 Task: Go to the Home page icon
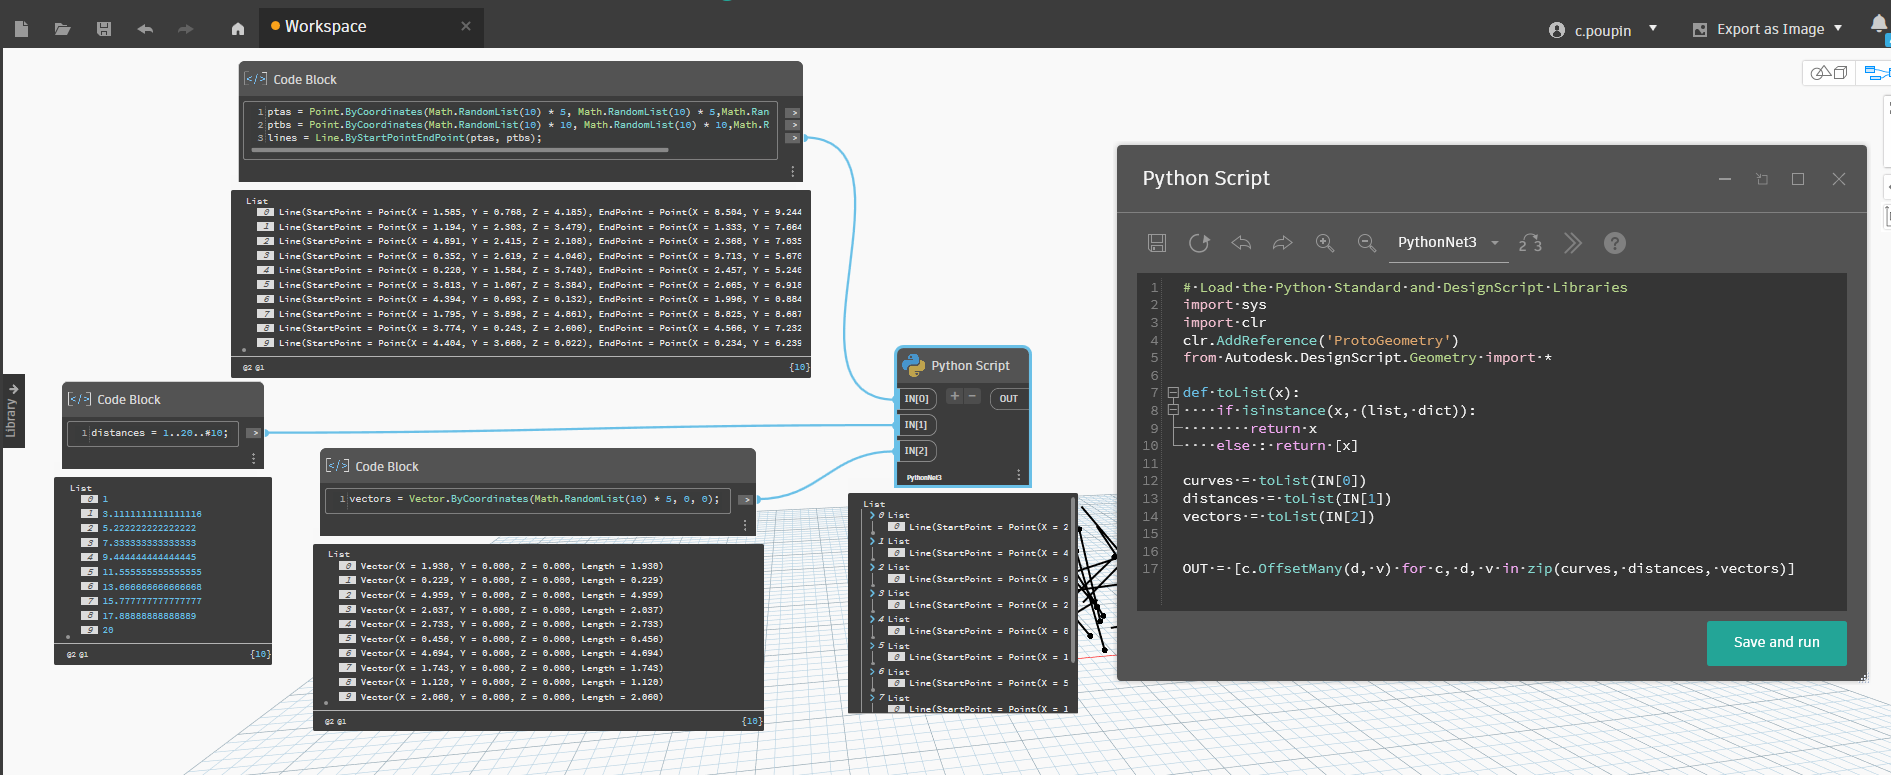coord(238,29)
